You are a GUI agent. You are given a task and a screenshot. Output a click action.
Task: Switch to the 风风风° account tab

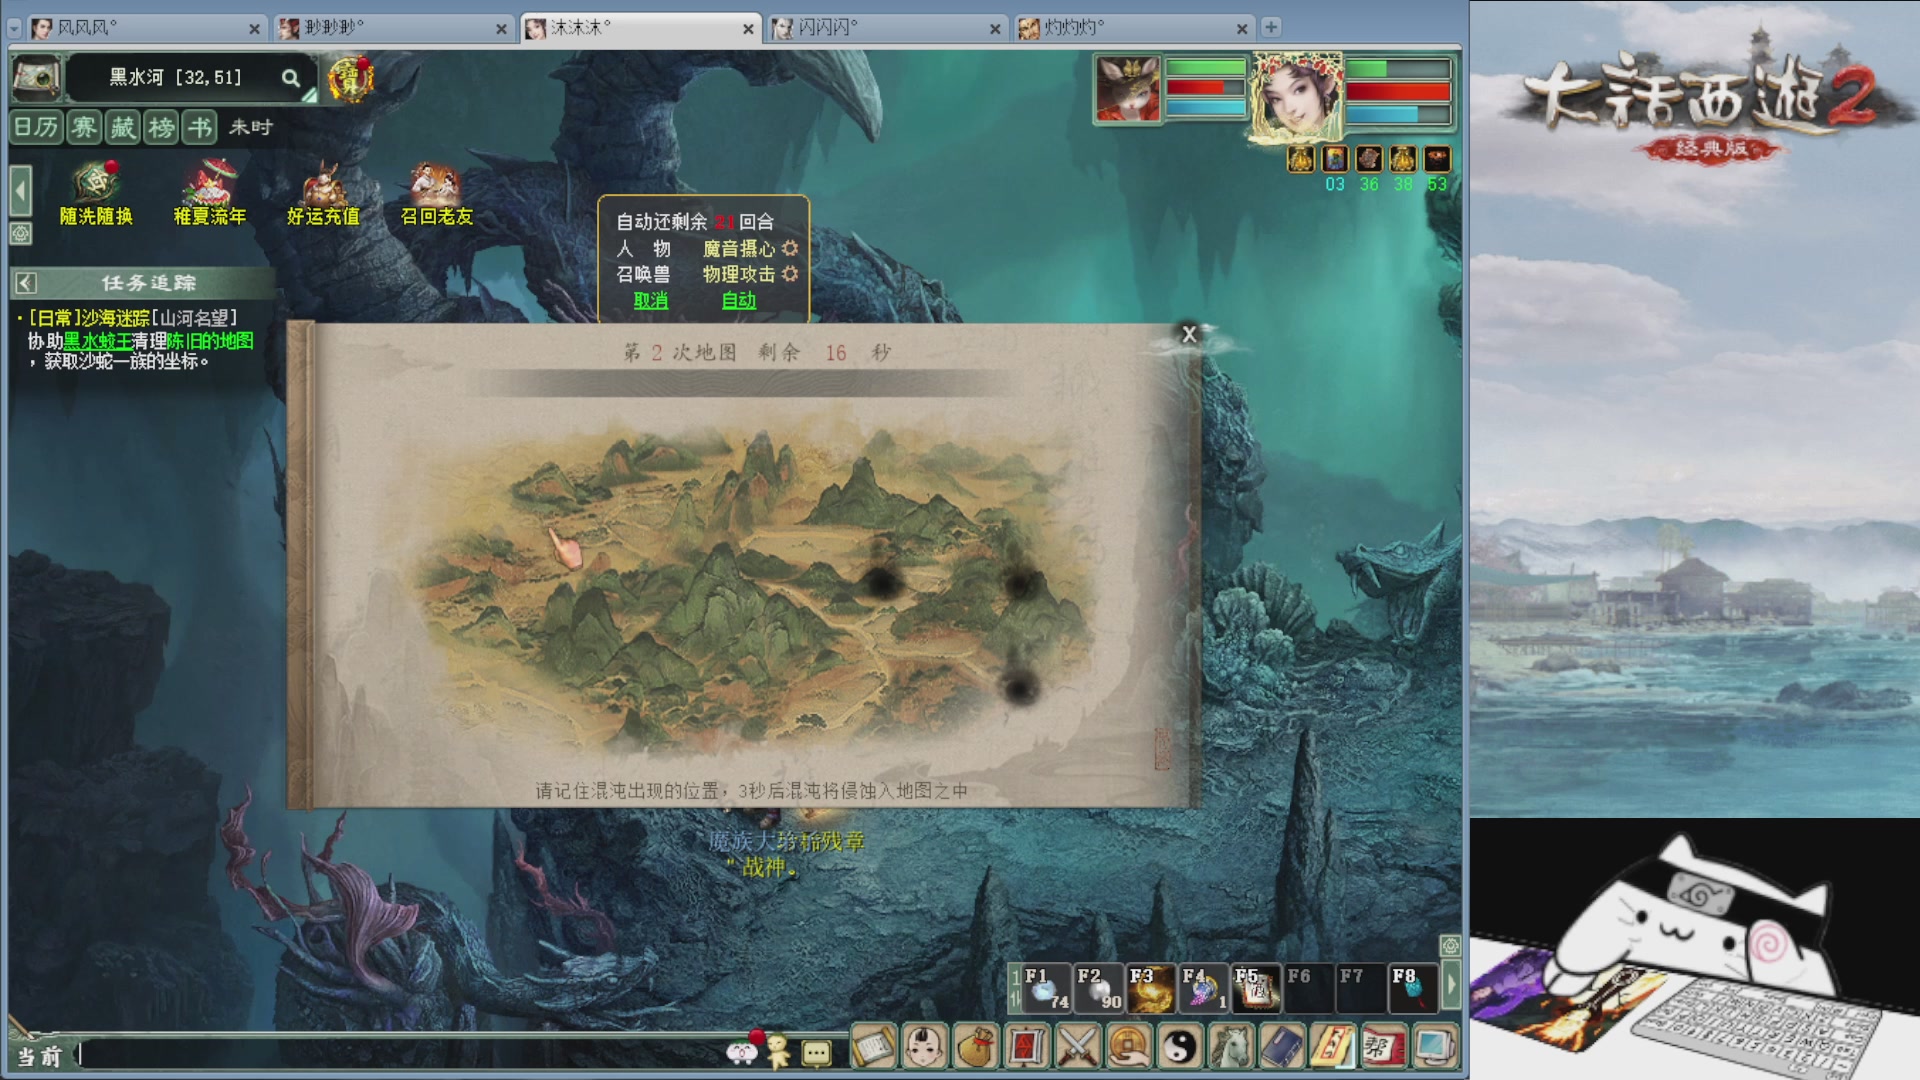[x=146, y=28]
